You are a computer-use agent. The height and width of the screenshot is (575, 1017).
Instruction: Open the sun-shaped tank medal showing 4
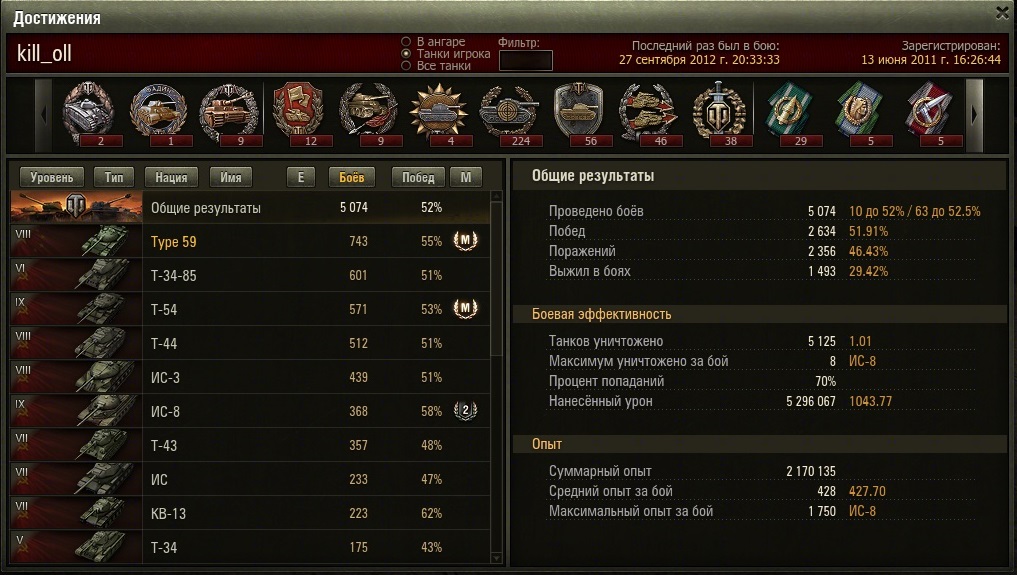(x=439, y=113)
